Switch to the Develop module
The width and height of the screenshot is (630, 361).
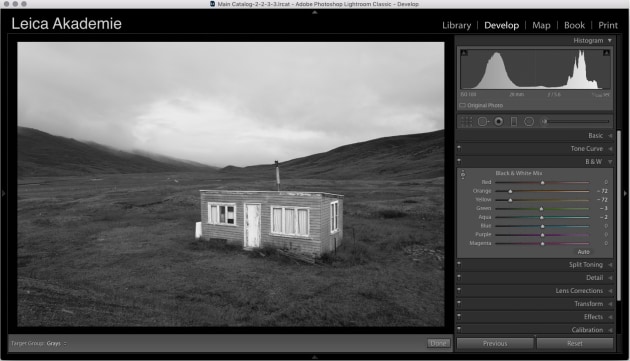click(501, 25)
